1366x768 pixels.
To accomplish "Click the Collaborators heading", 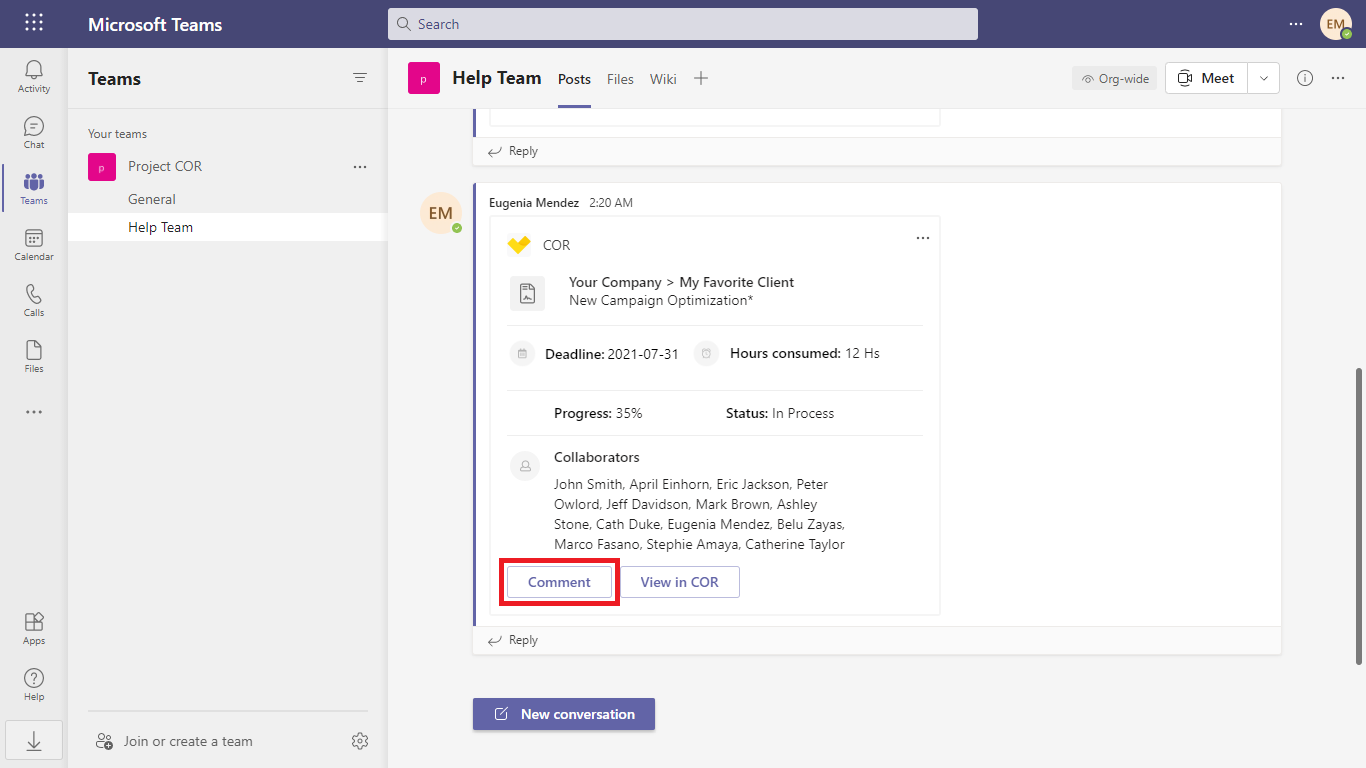I will point(597,457).
